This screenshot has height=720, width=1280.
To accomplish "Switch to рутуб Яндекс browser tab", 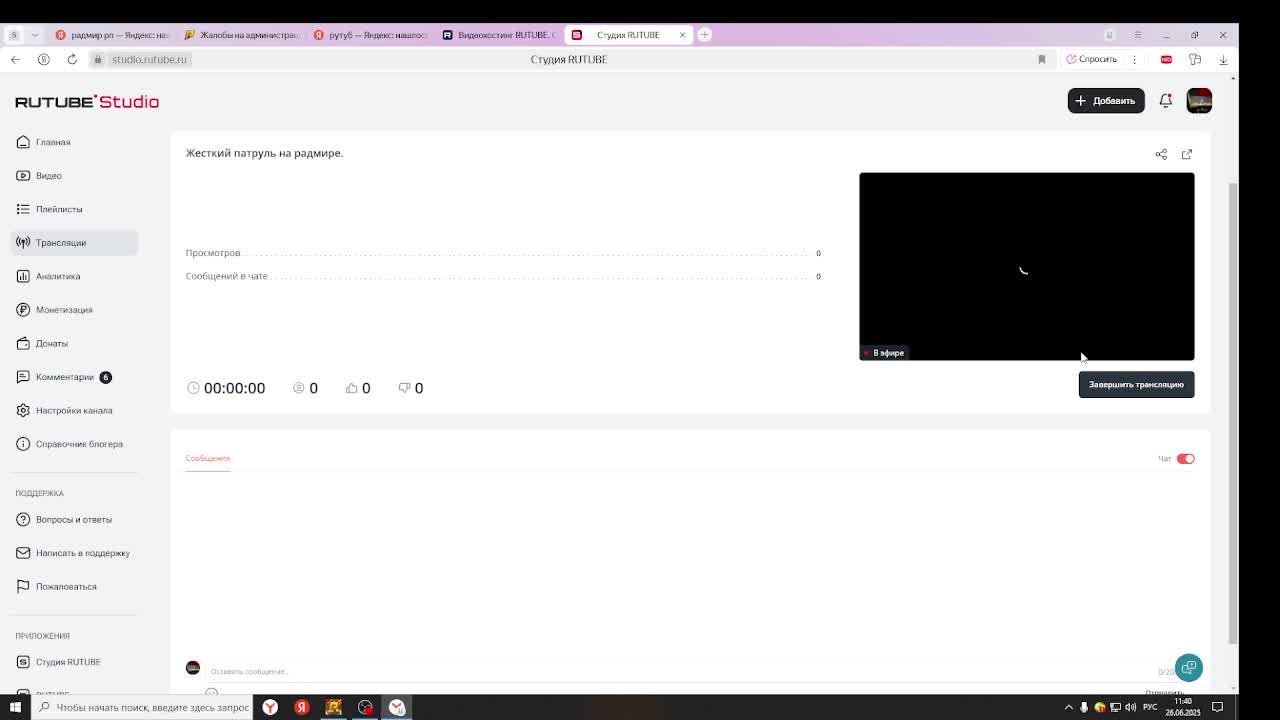I will pyautogui.click(x=371, y=35).
